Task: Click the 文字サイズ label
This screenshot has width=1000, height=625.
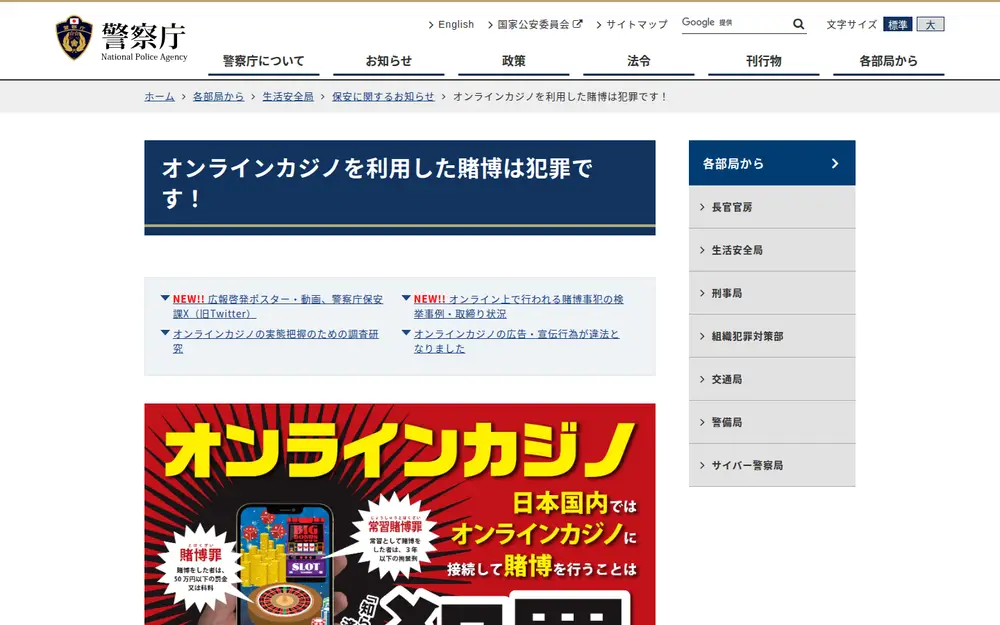Action: coord(851,24)
